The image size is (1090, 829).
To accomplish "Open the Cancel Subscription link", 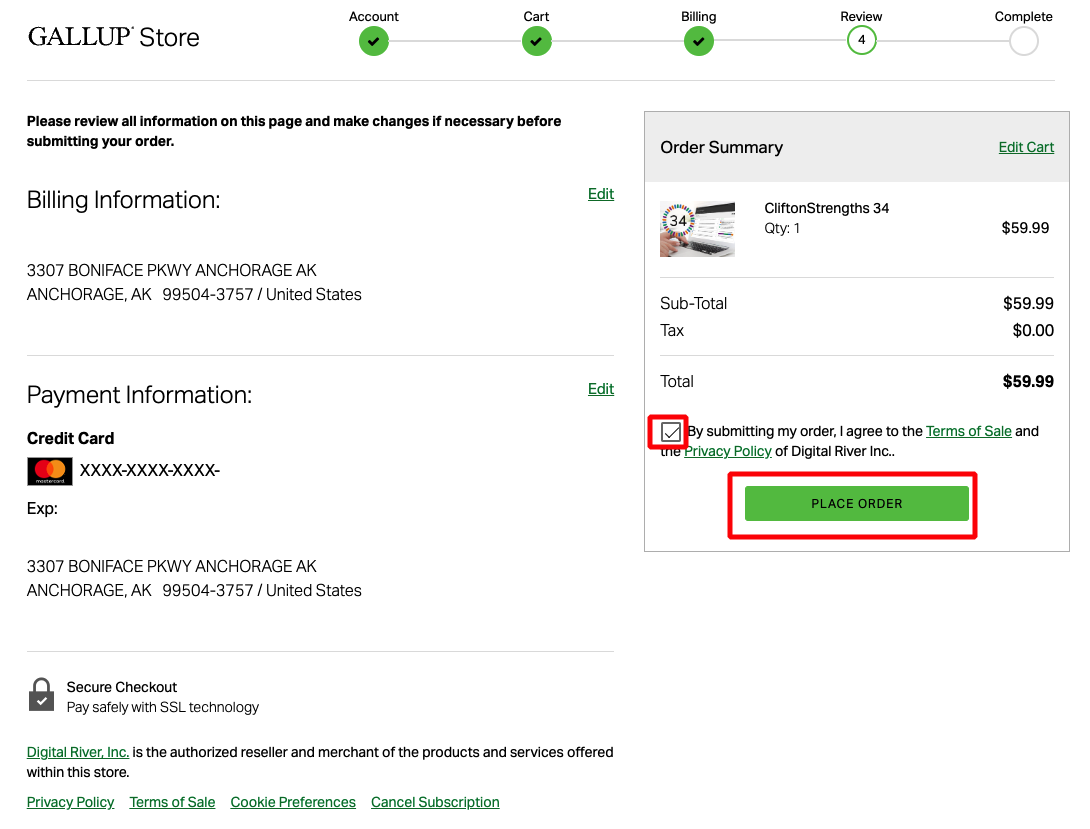I will coord(435,803).
